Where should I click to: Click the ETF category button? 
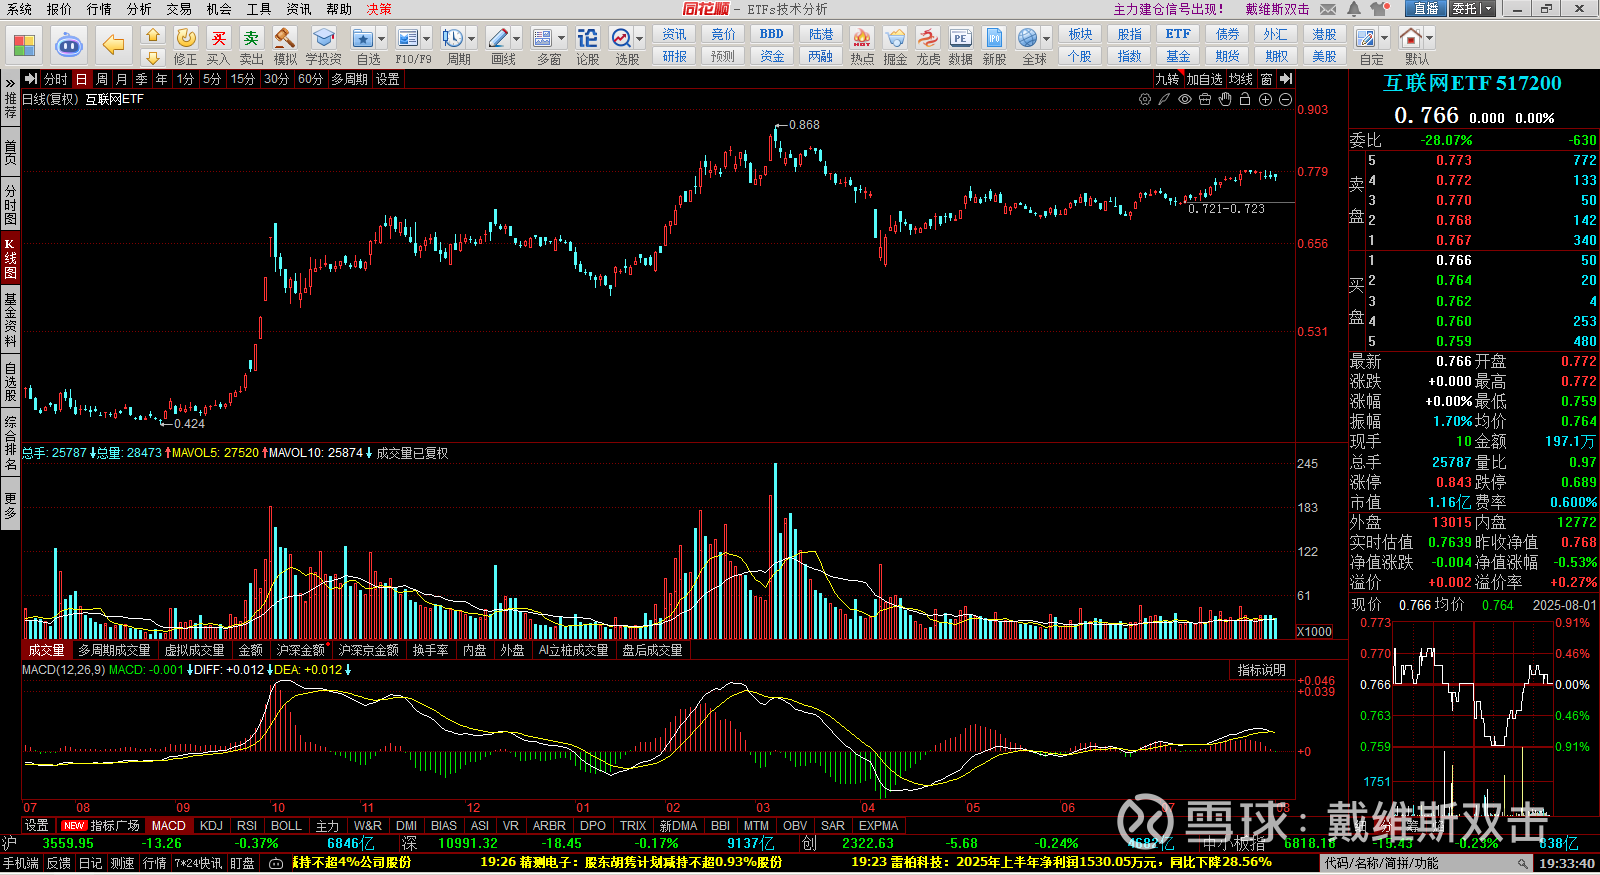[1178, 34]
